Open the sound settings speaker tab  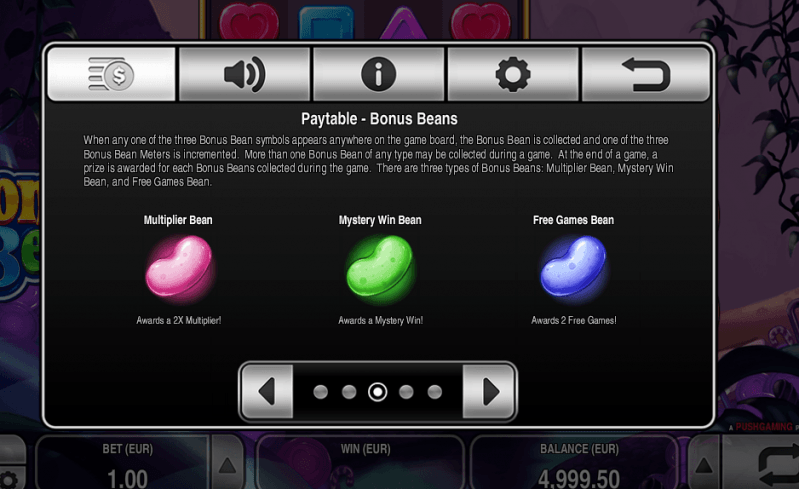pyautogui.click(x=245, y=74)
